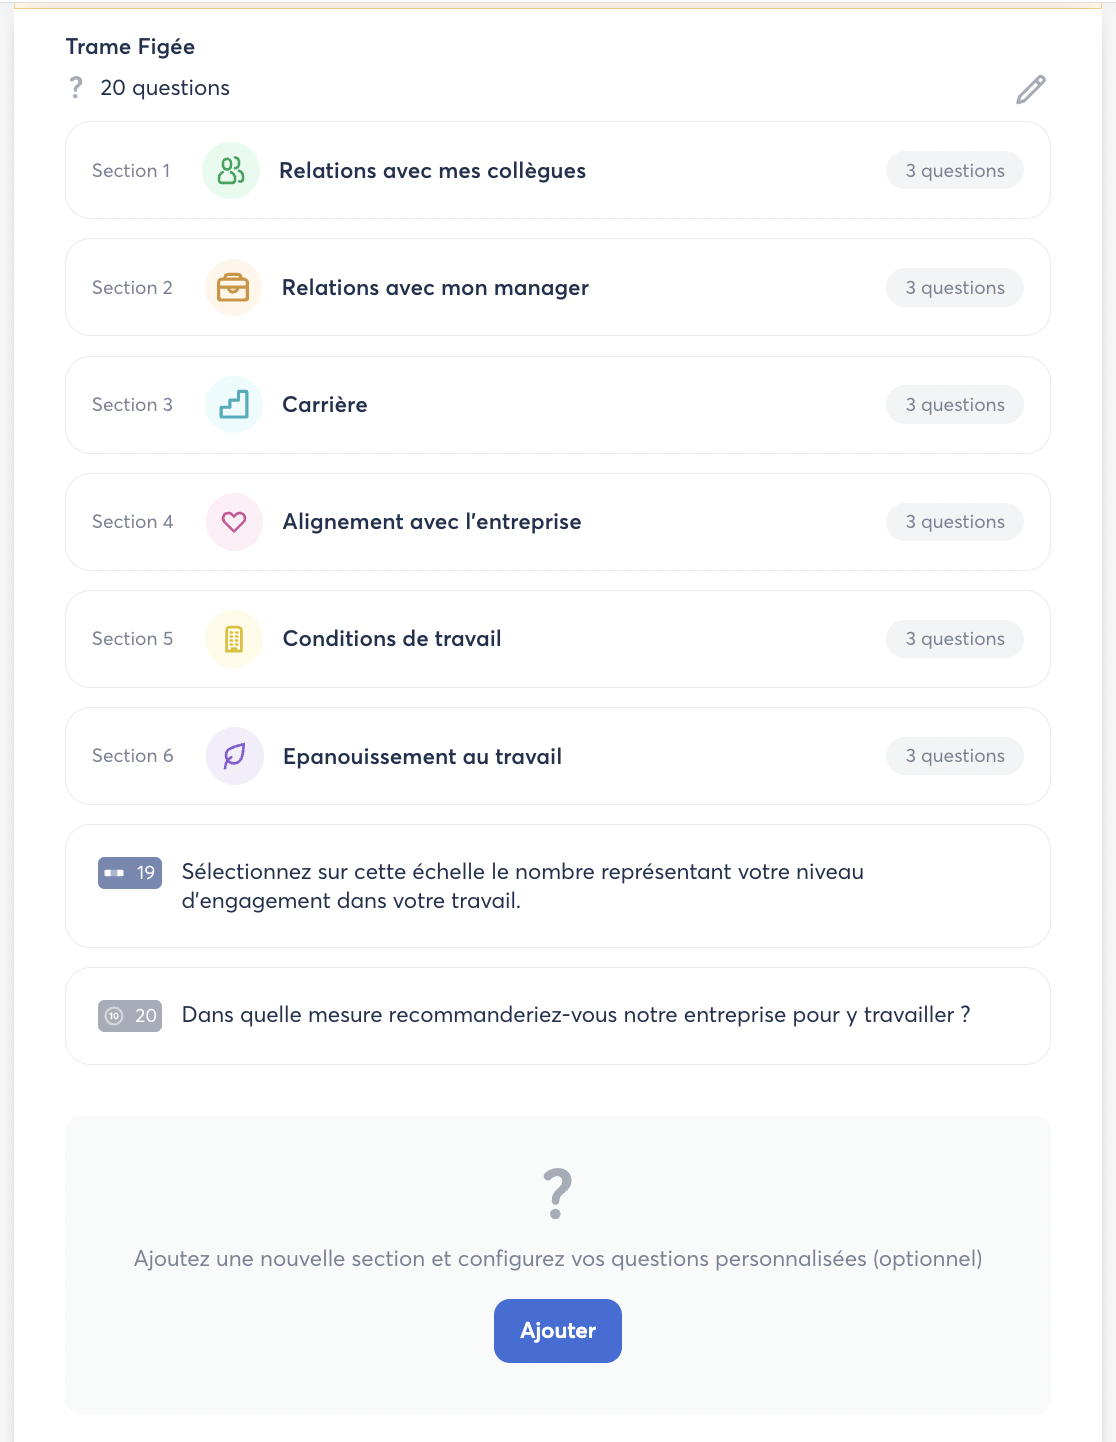
Task: Open the engagement level scale question
Action: (x=522, y=886)
